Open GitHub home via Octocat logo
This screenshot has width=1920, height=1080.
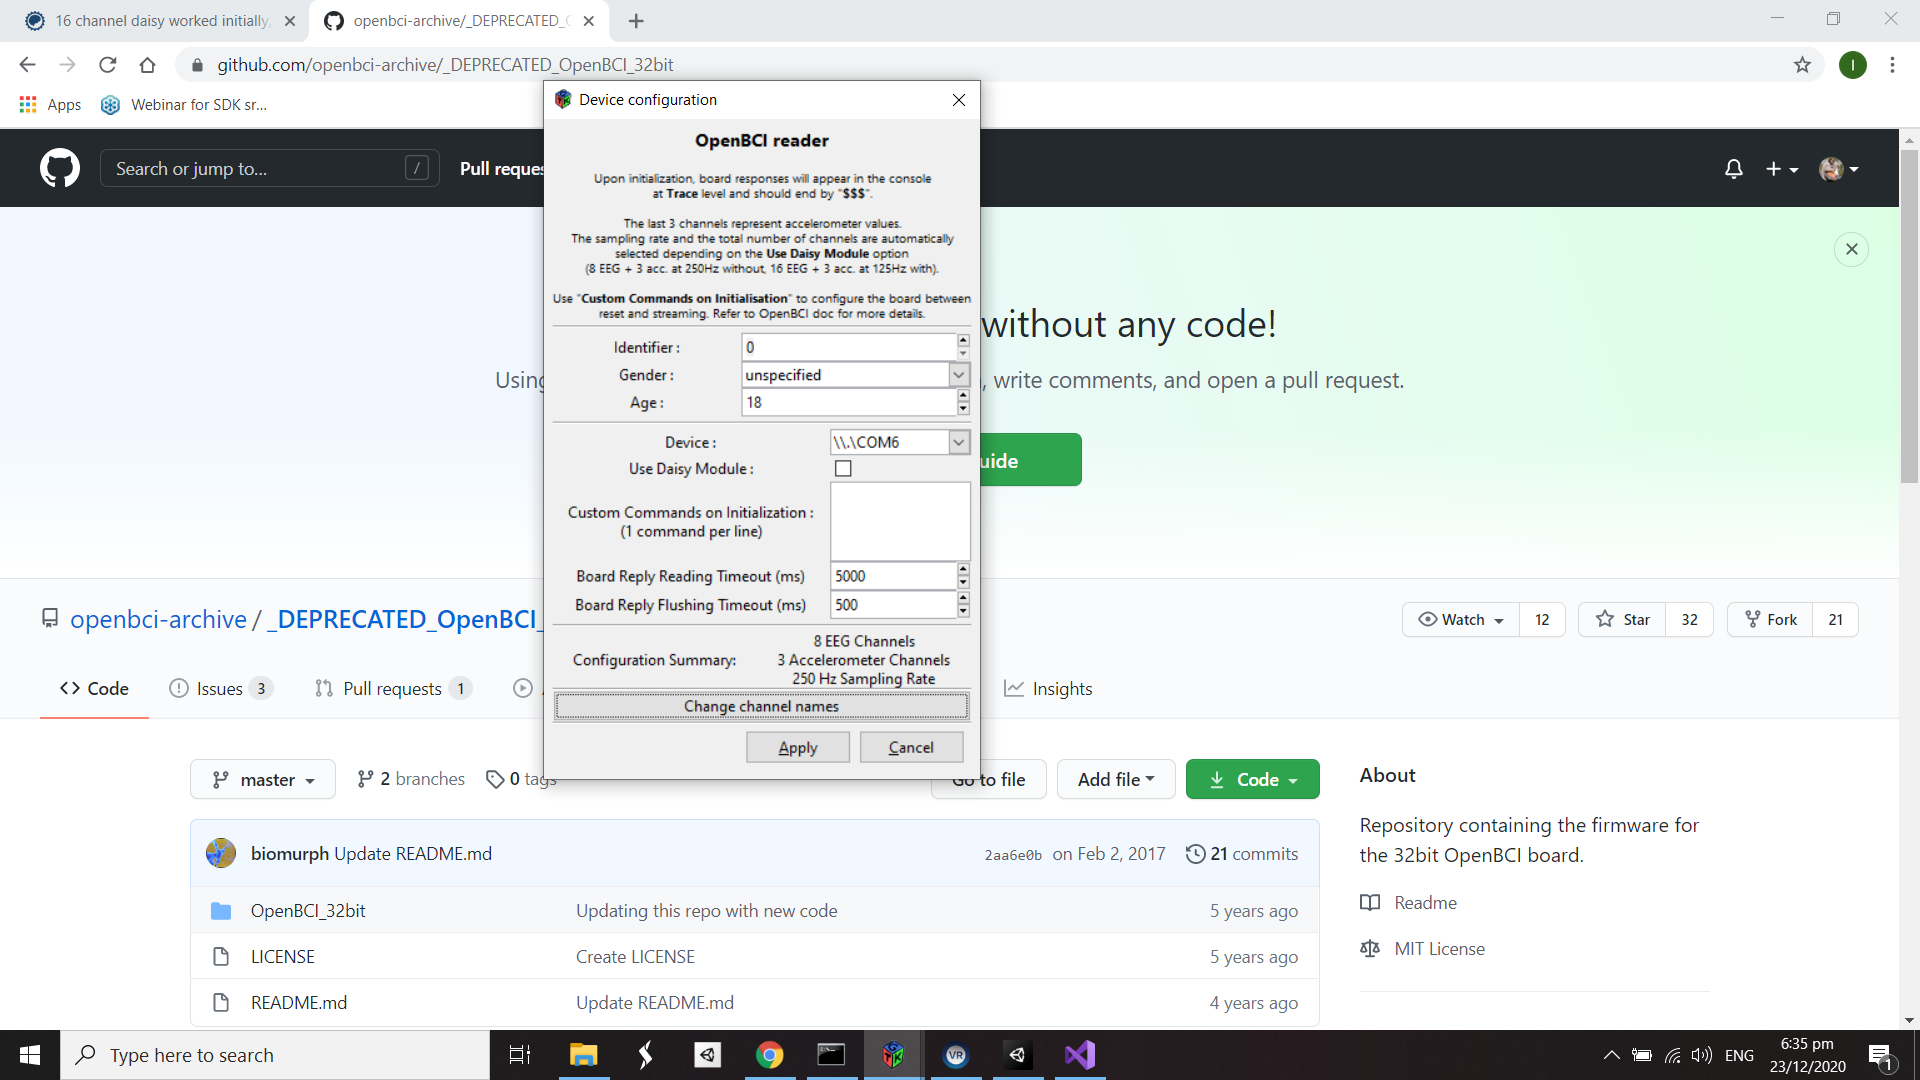point(60,168)
